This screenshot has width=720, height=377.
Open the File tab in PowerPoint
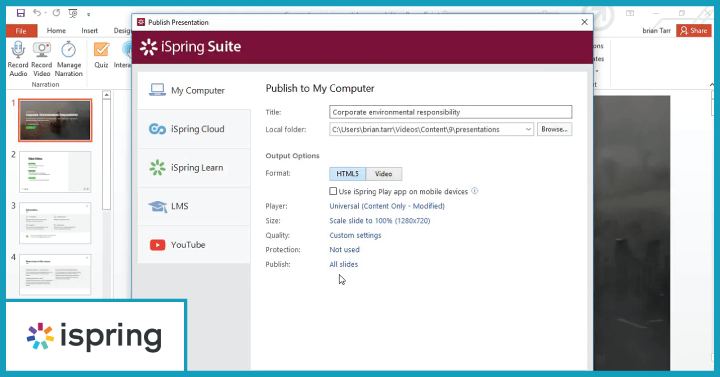pyautogui.click(x=21, y=31)
